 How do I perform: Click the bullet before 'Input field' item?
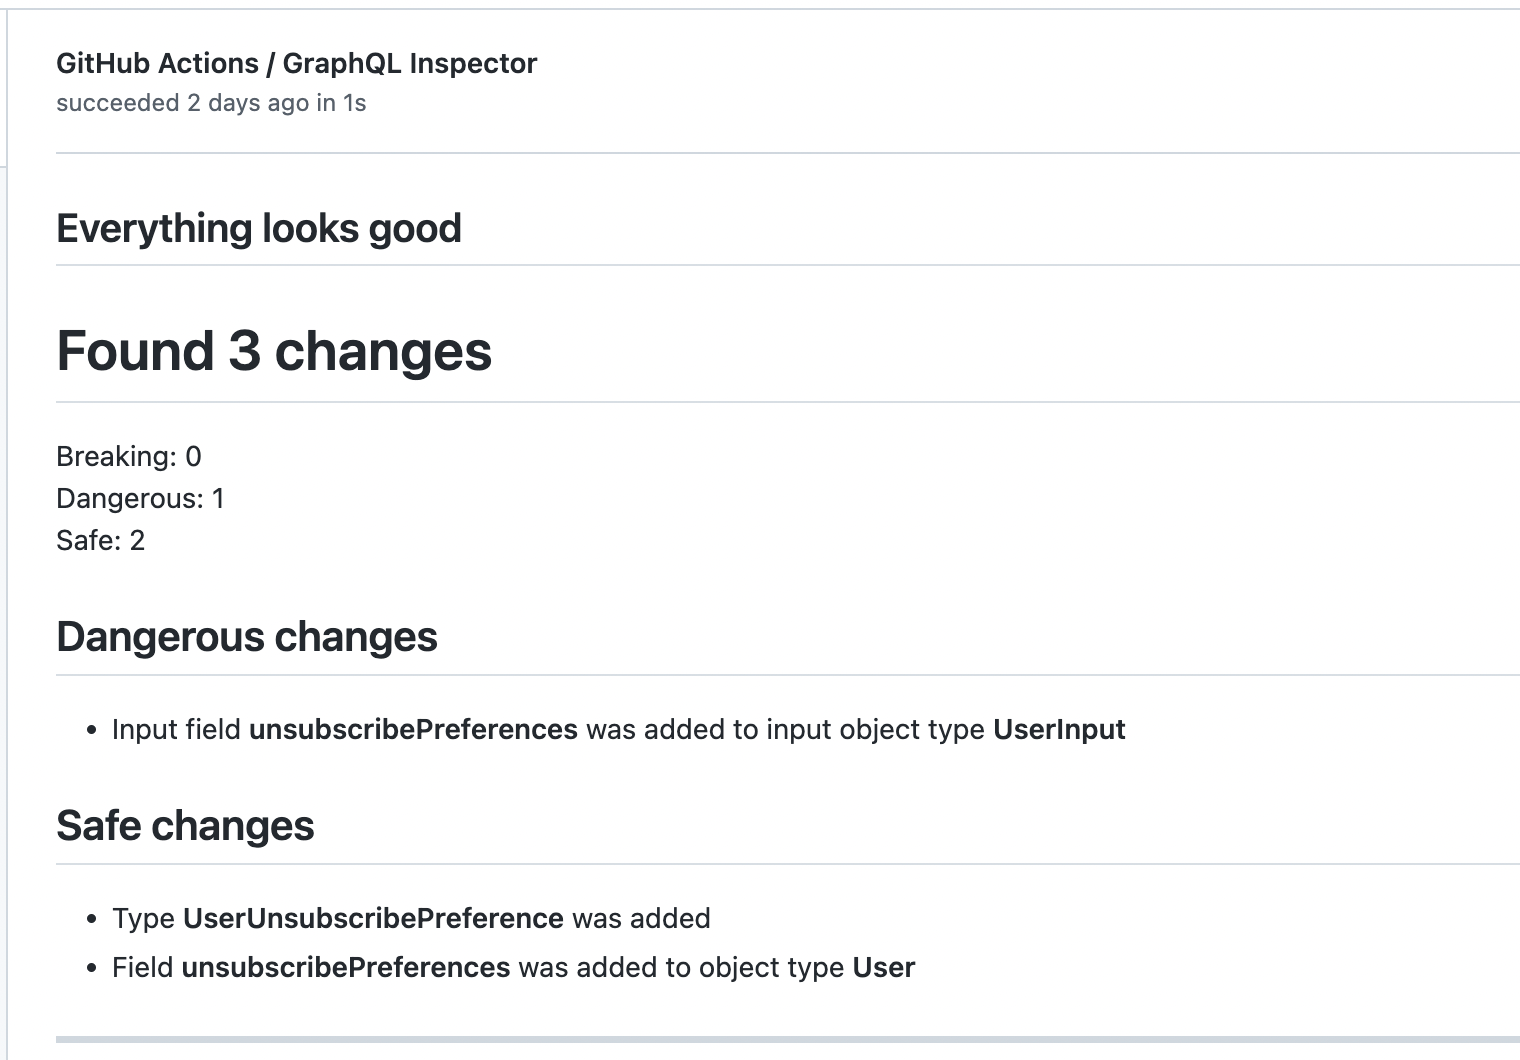coord(92,730)
